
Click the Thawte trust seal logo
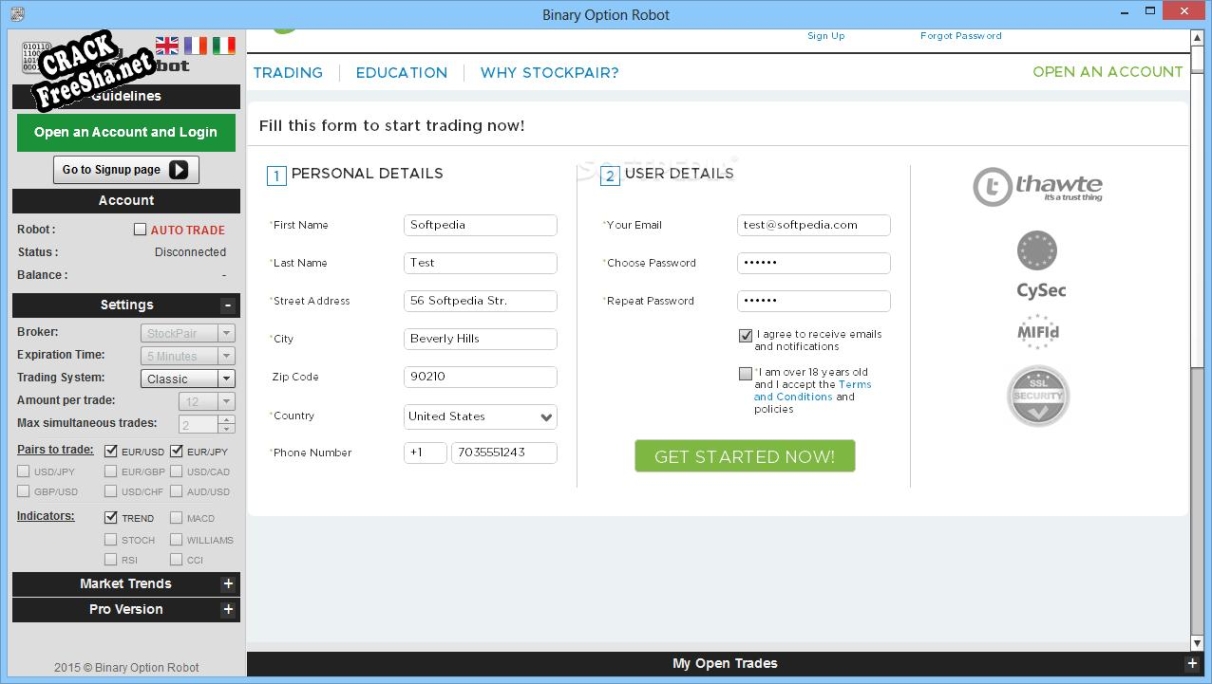click(x=1037, y=187)
